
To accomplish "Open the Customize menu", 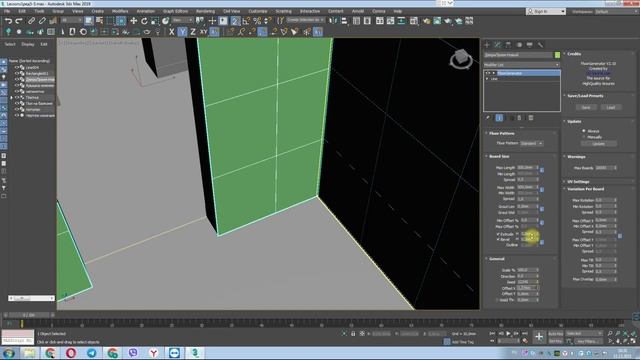I will coord(258,11).
